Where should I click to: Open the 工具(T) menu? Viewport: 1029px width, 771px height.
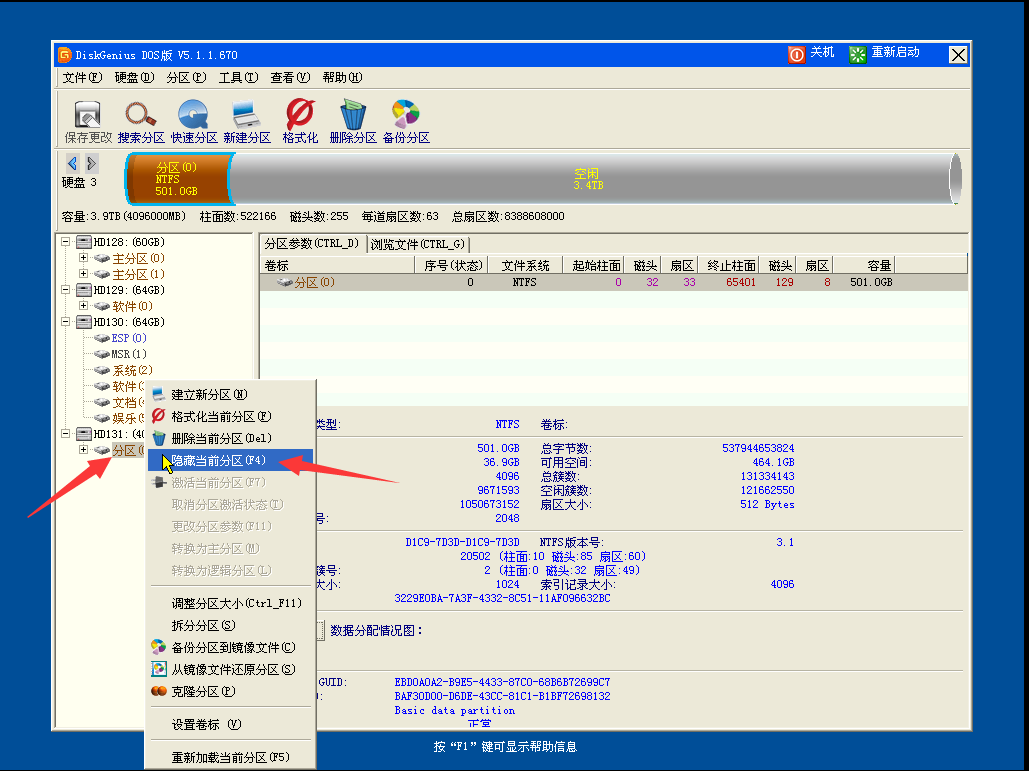click(238, 77)
